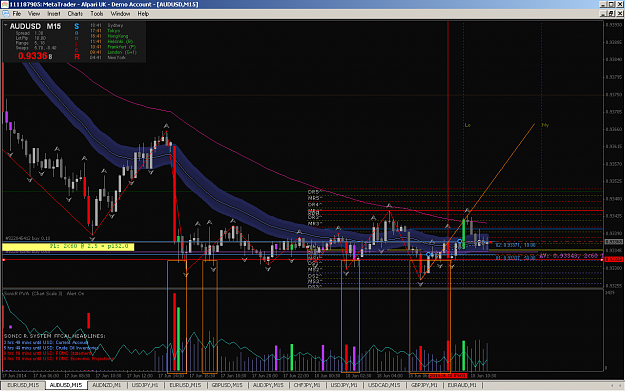
Task: Click the HongKong session clock row
Action: click(110, 36)
